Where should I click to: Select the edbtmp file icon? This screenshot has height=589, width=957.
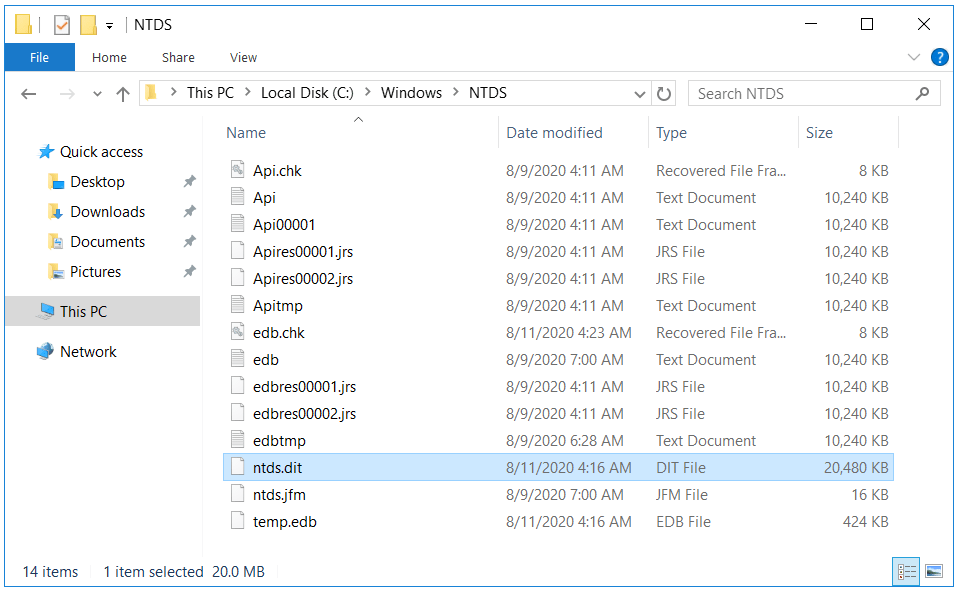pos(238,439)
